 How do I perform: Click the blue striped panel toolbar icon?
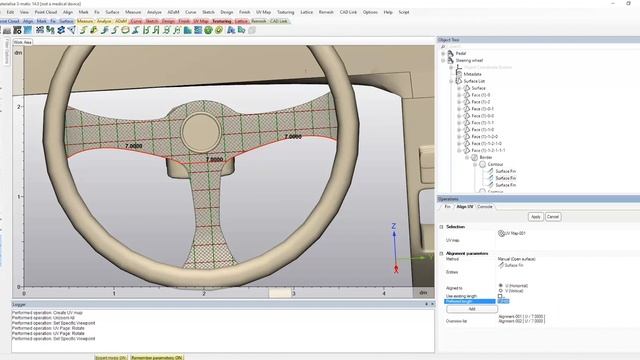[x=198, y=30]
